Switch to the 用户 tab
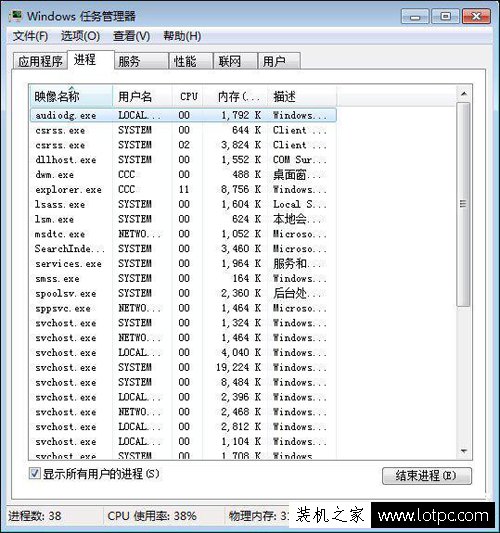 (279, 62)
